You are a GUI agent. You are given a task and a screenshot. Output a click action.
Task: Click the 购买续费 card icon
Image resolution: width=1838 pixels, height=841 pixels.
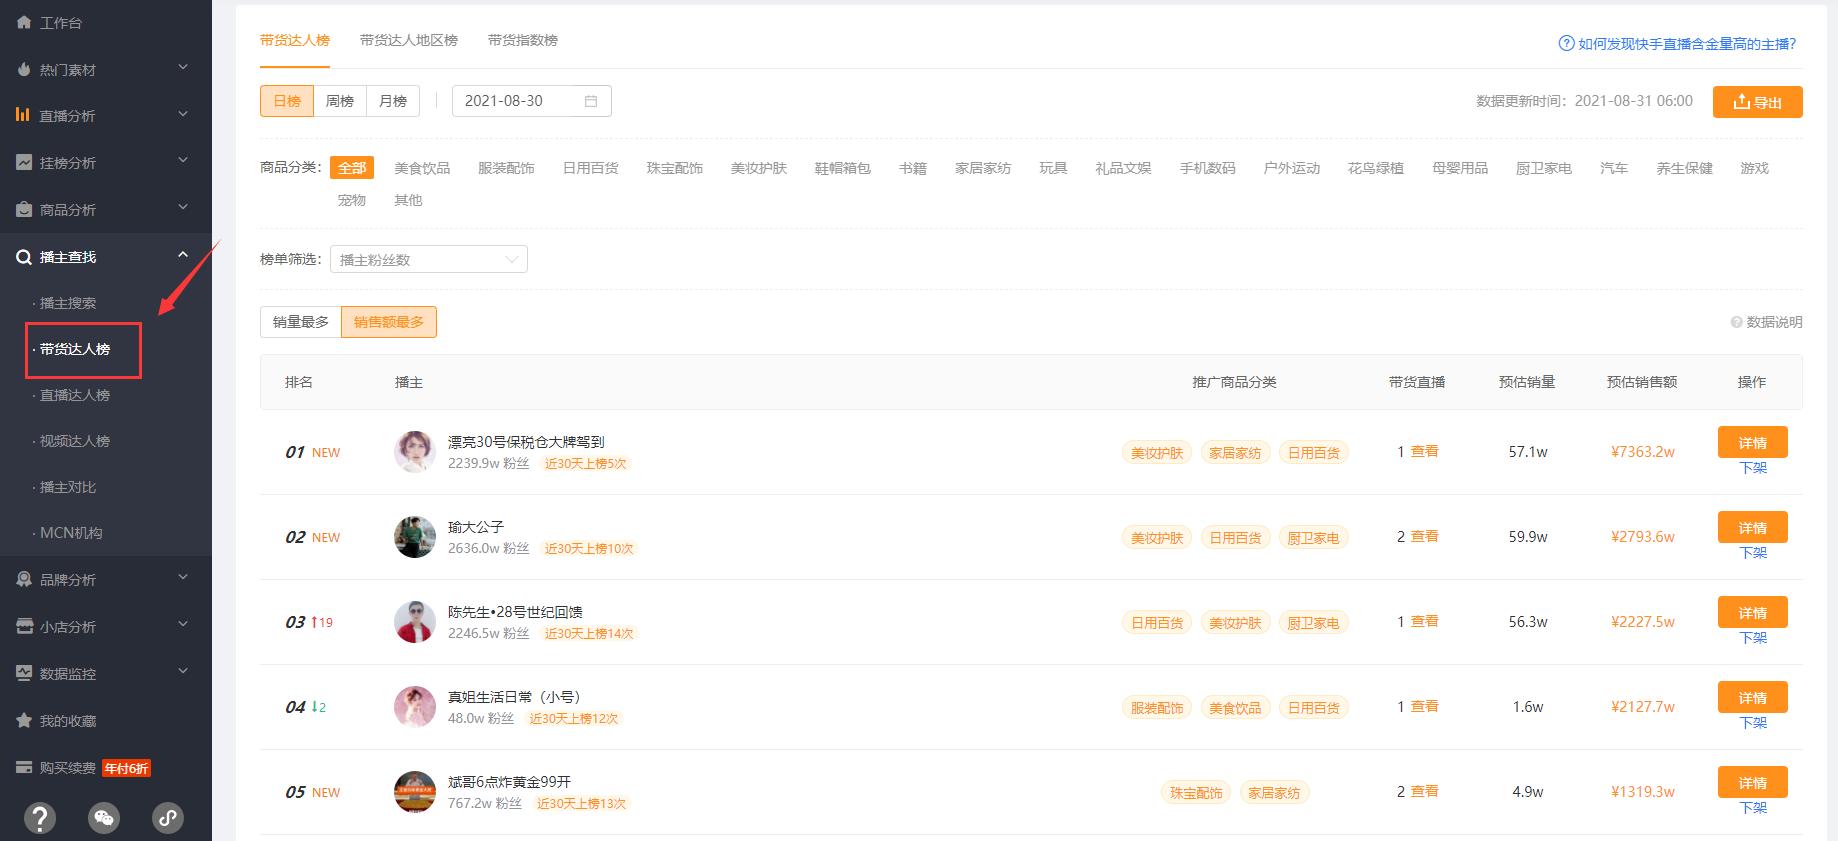pos(24,767)
